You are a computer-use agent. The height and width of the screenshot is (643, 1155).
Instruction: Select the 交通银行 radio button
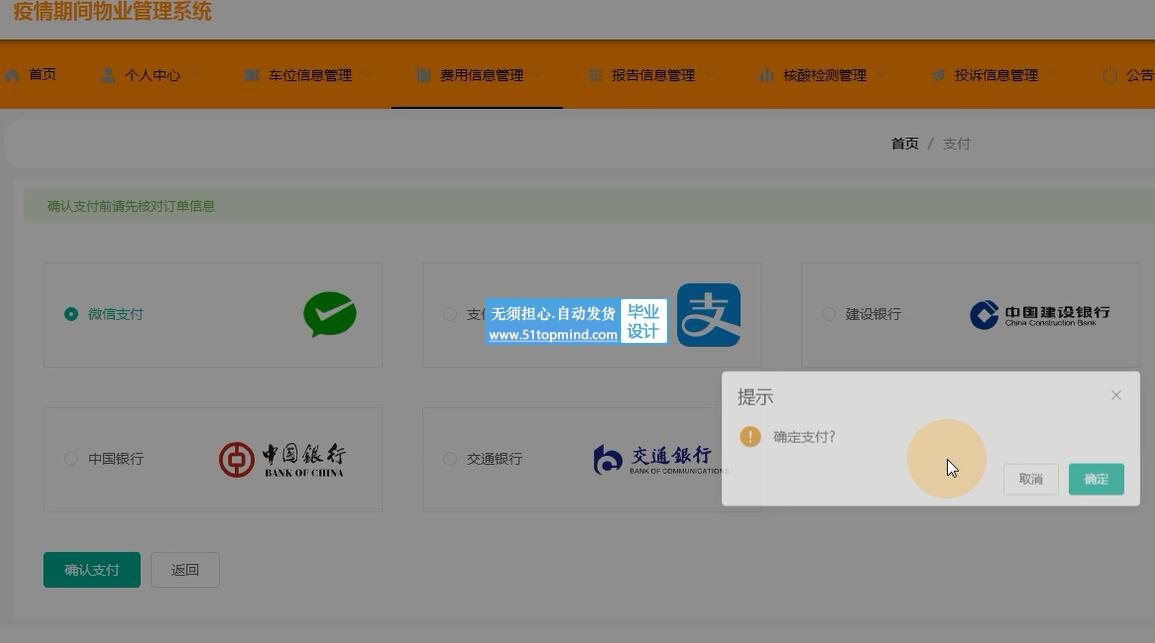click(x=449, y=459)
